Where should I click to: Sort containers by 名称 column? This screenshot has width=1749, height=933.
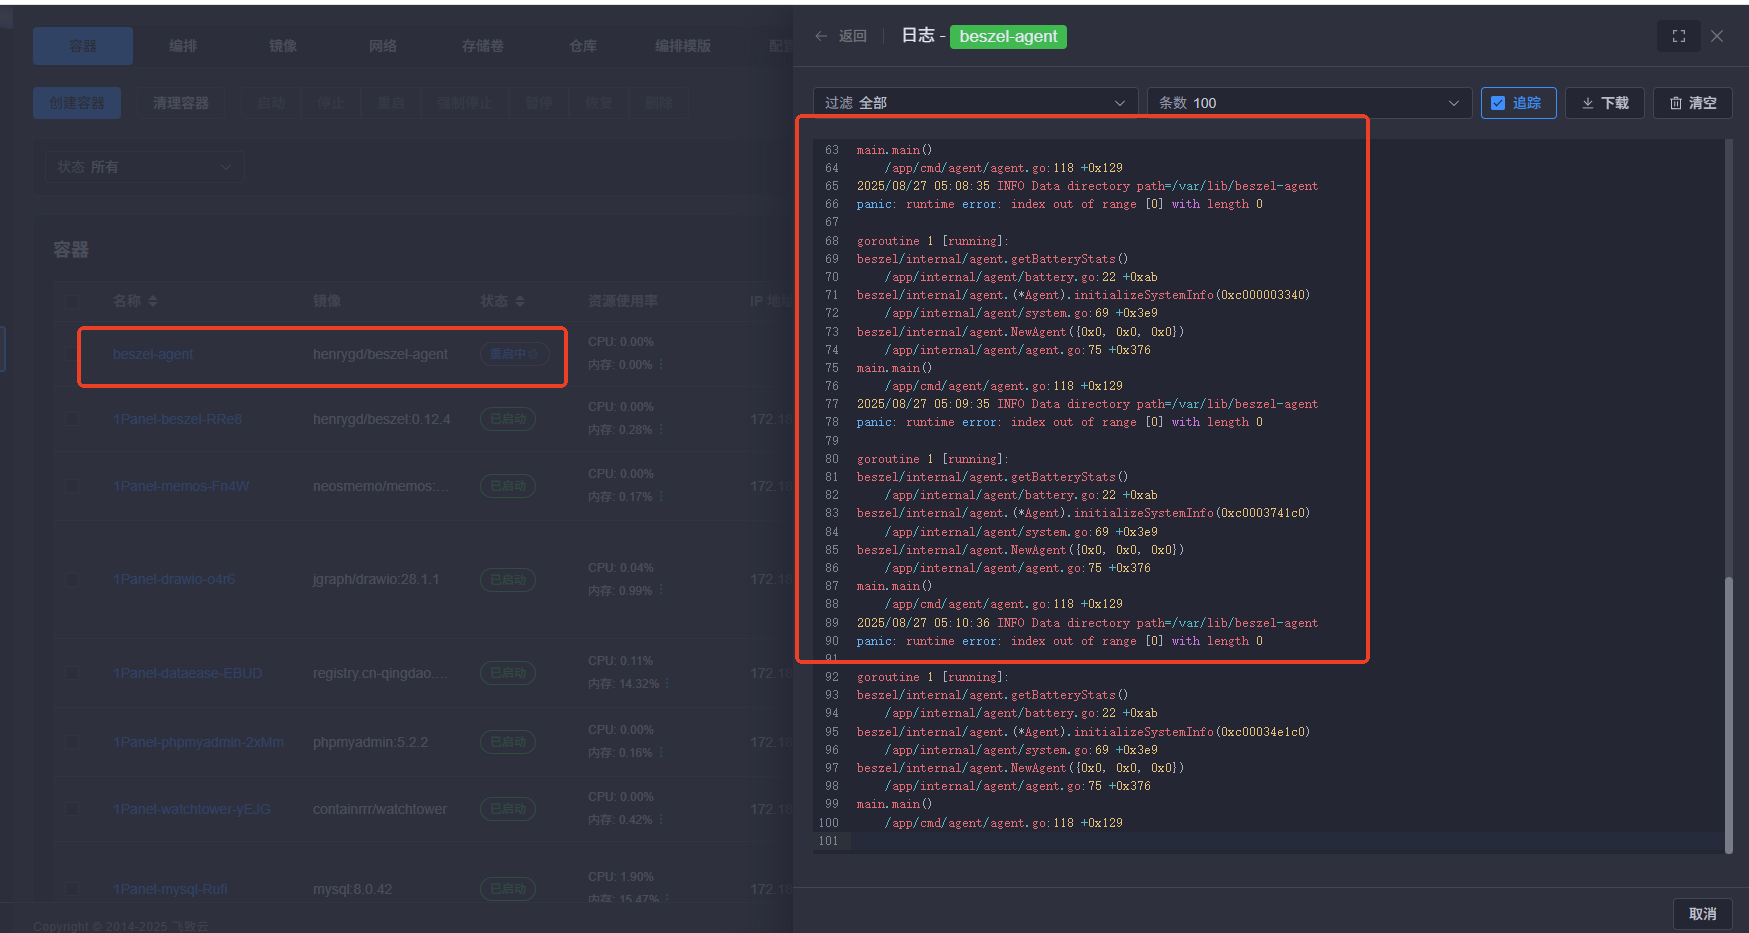(x=152, y=301)
